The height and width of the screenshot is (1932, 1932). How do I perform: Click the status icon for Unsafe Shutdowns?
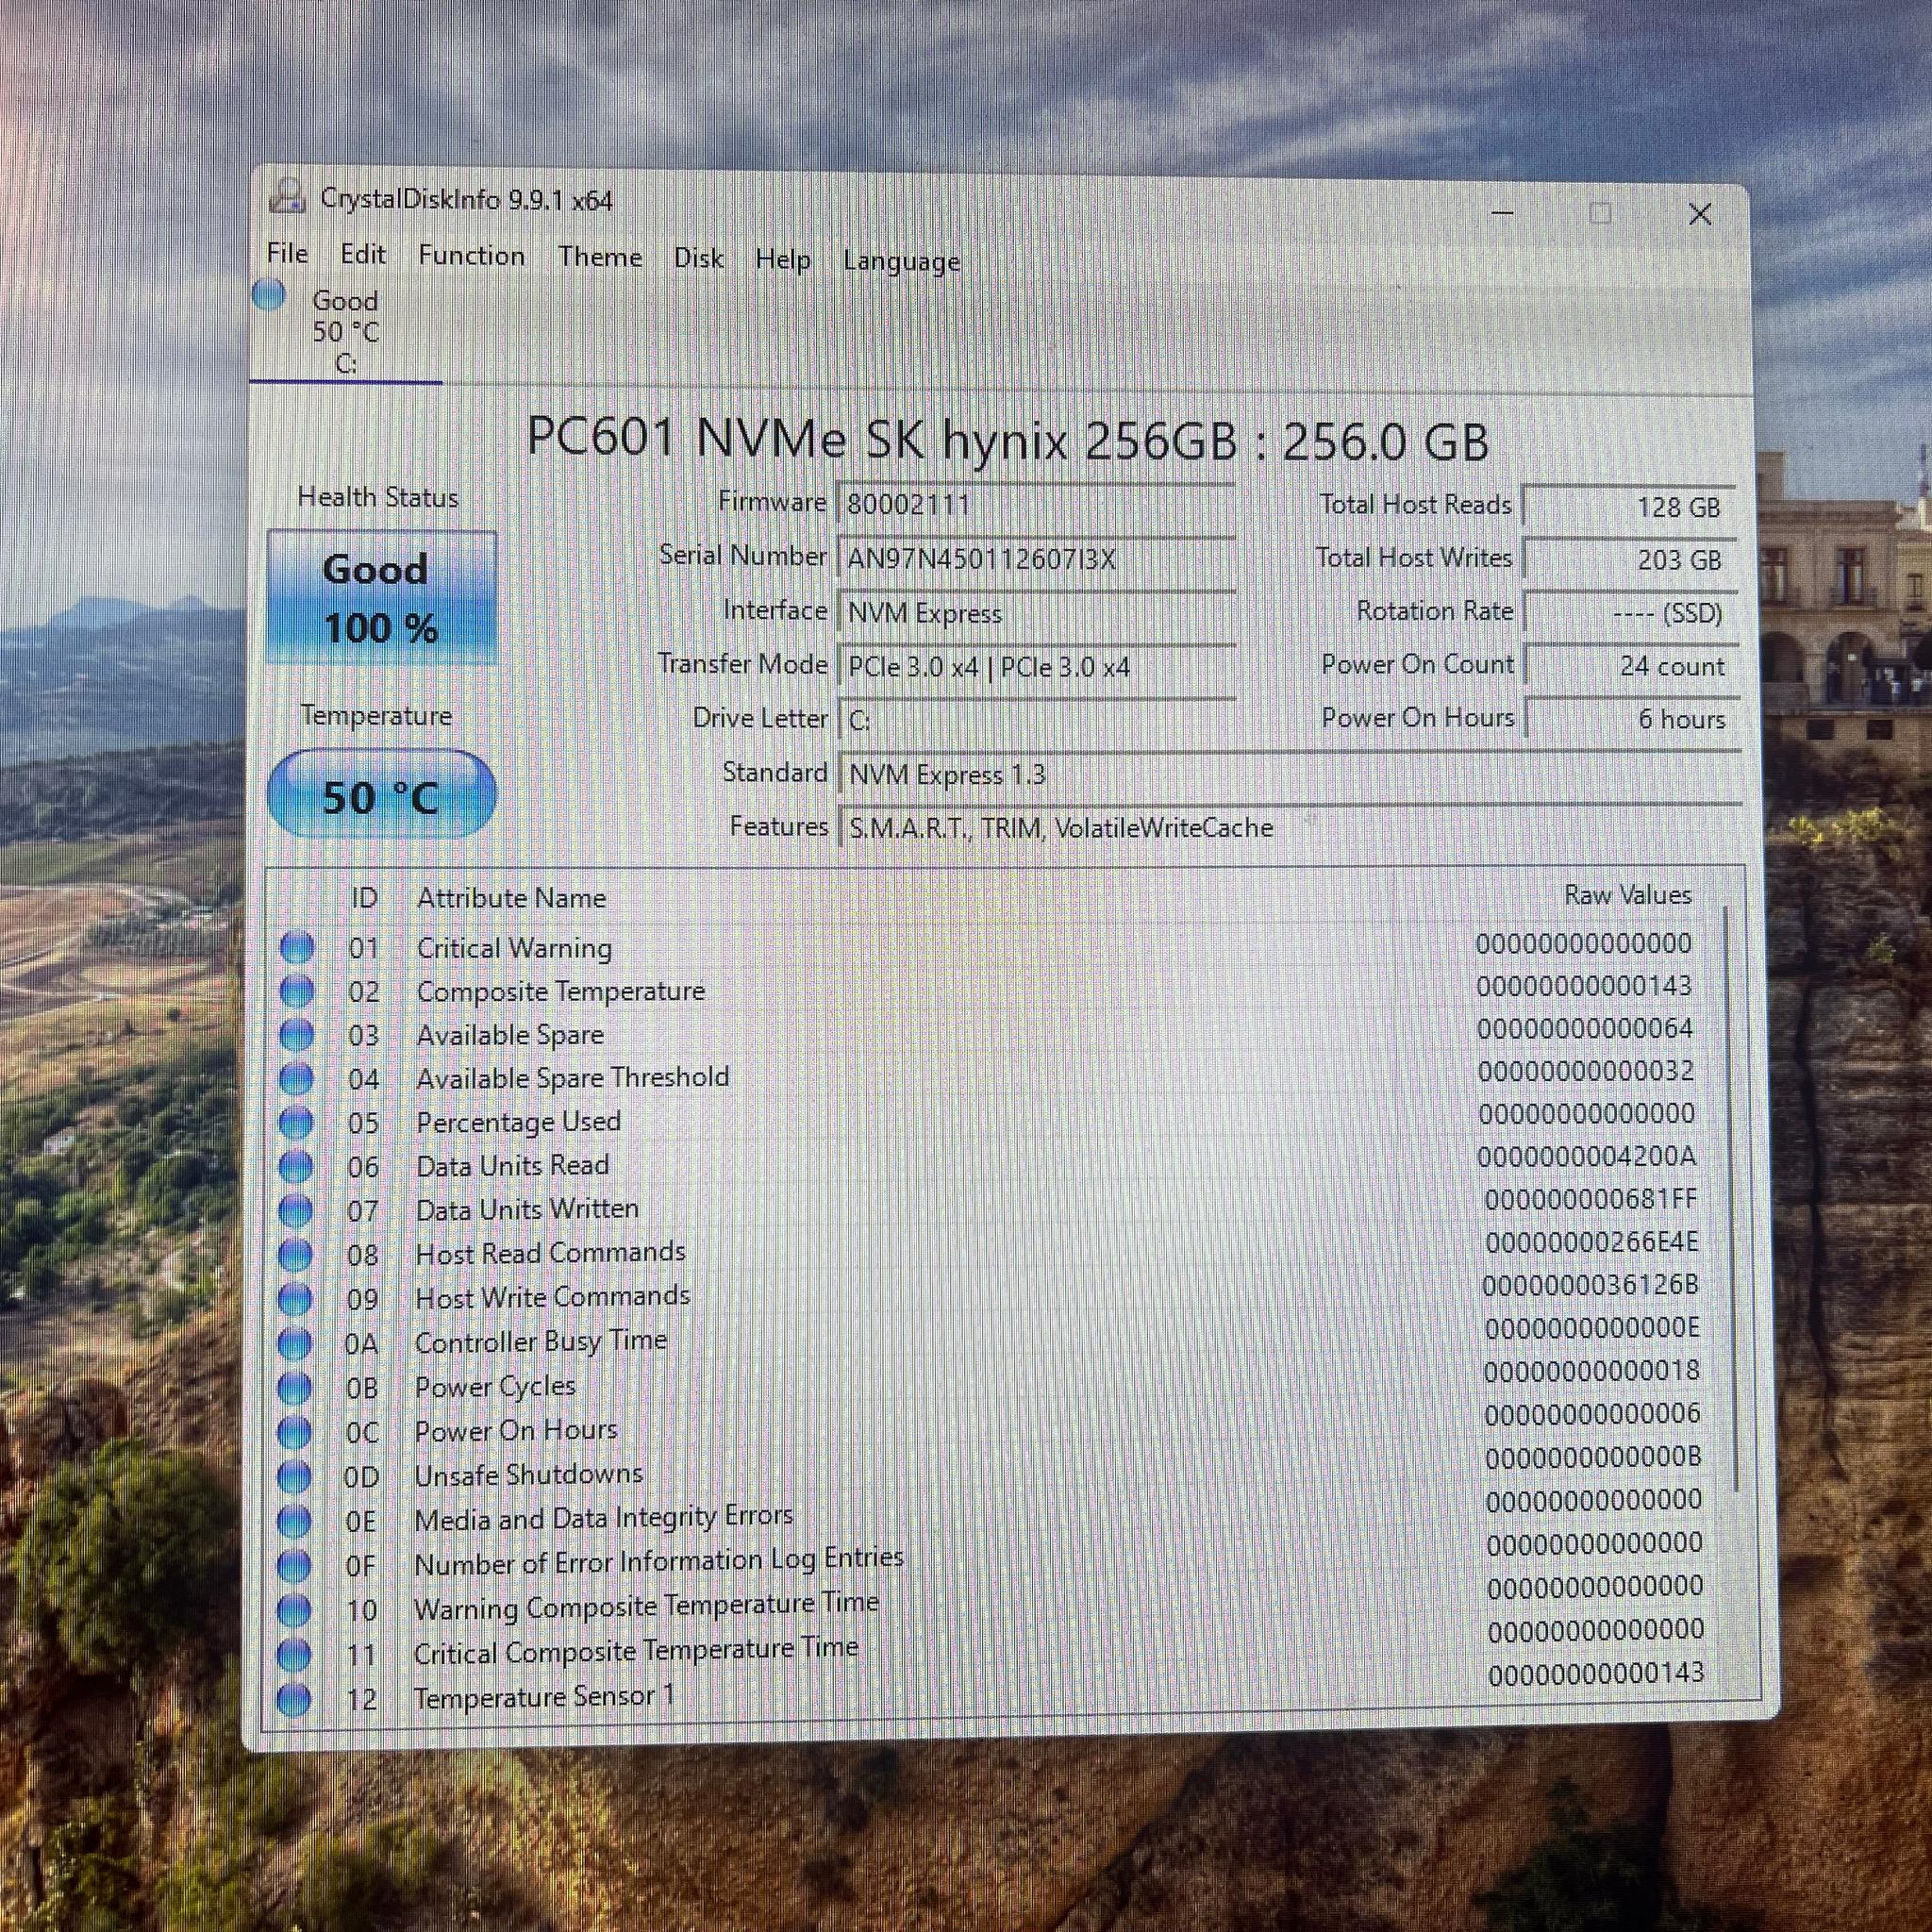tap(294, 1475)
